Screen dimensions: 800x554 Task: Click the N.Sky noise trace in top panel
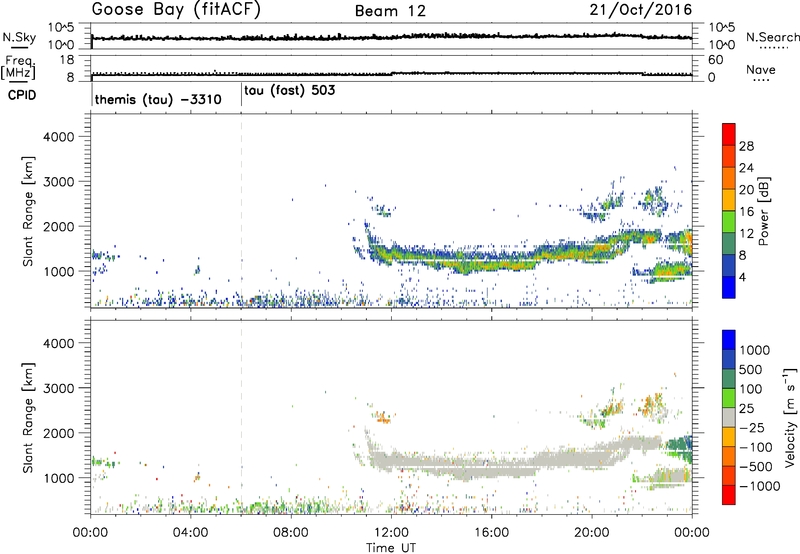click(391, 37)
